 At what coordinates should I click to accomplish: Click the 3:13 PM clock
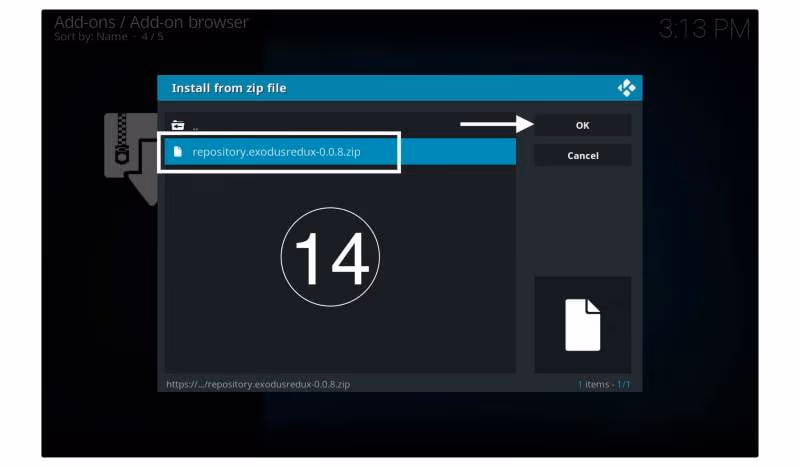(x=704, y=30)
